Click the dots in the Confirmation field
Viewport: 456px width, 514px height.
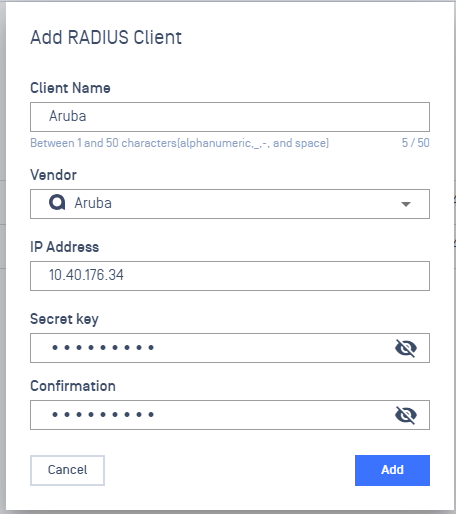[x=103, y=415]
